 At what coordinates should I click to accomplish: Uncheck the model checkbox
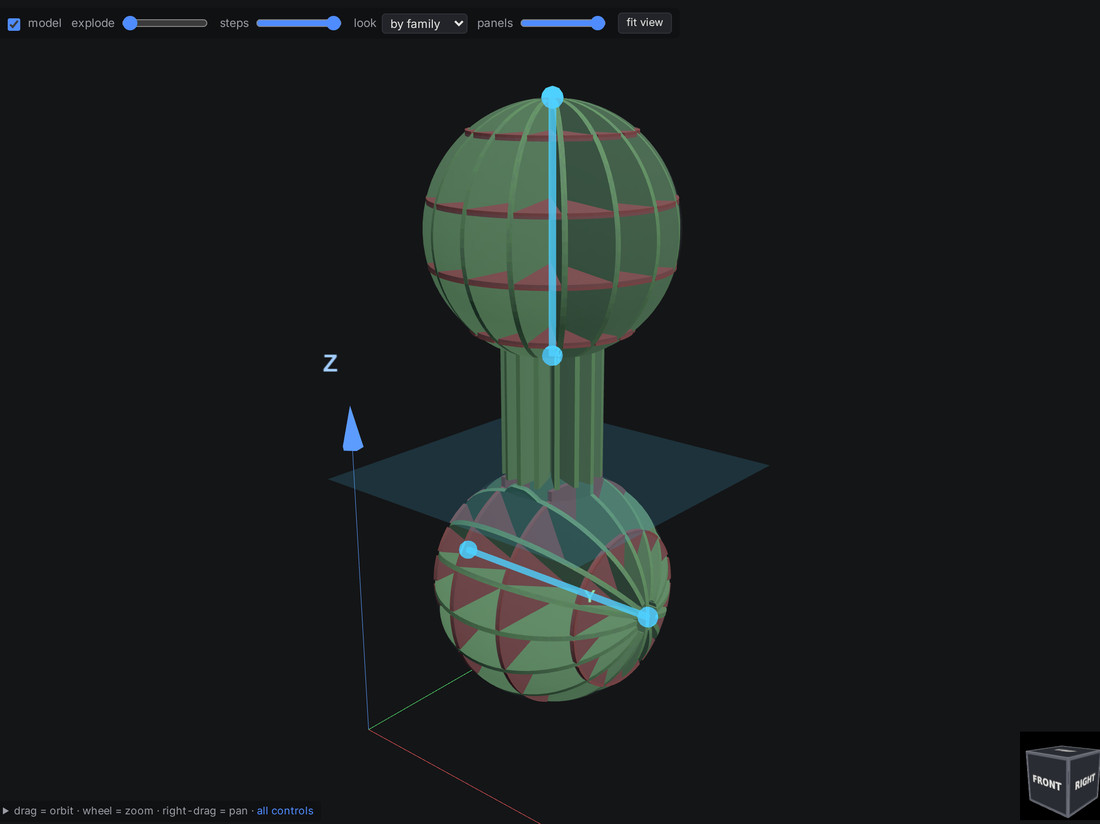pyautogui.click(x=14, y=24)
